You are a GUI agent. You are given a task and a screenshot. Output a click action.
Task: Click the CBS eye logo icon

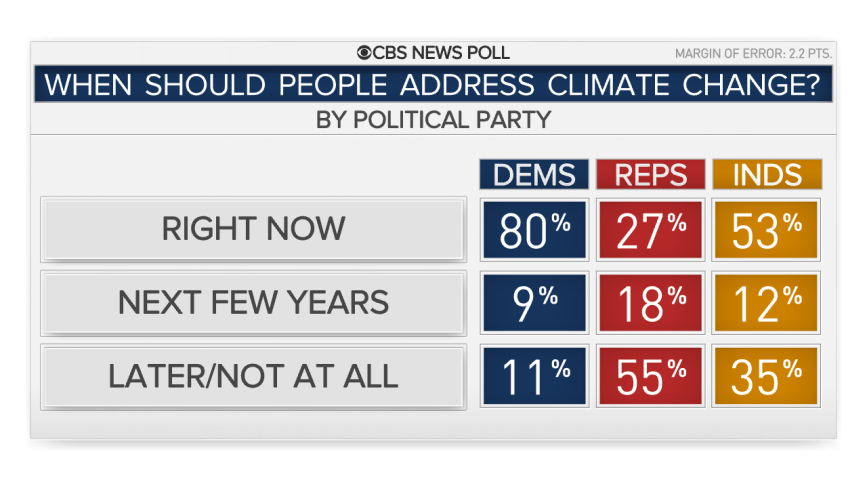(364, 53)
